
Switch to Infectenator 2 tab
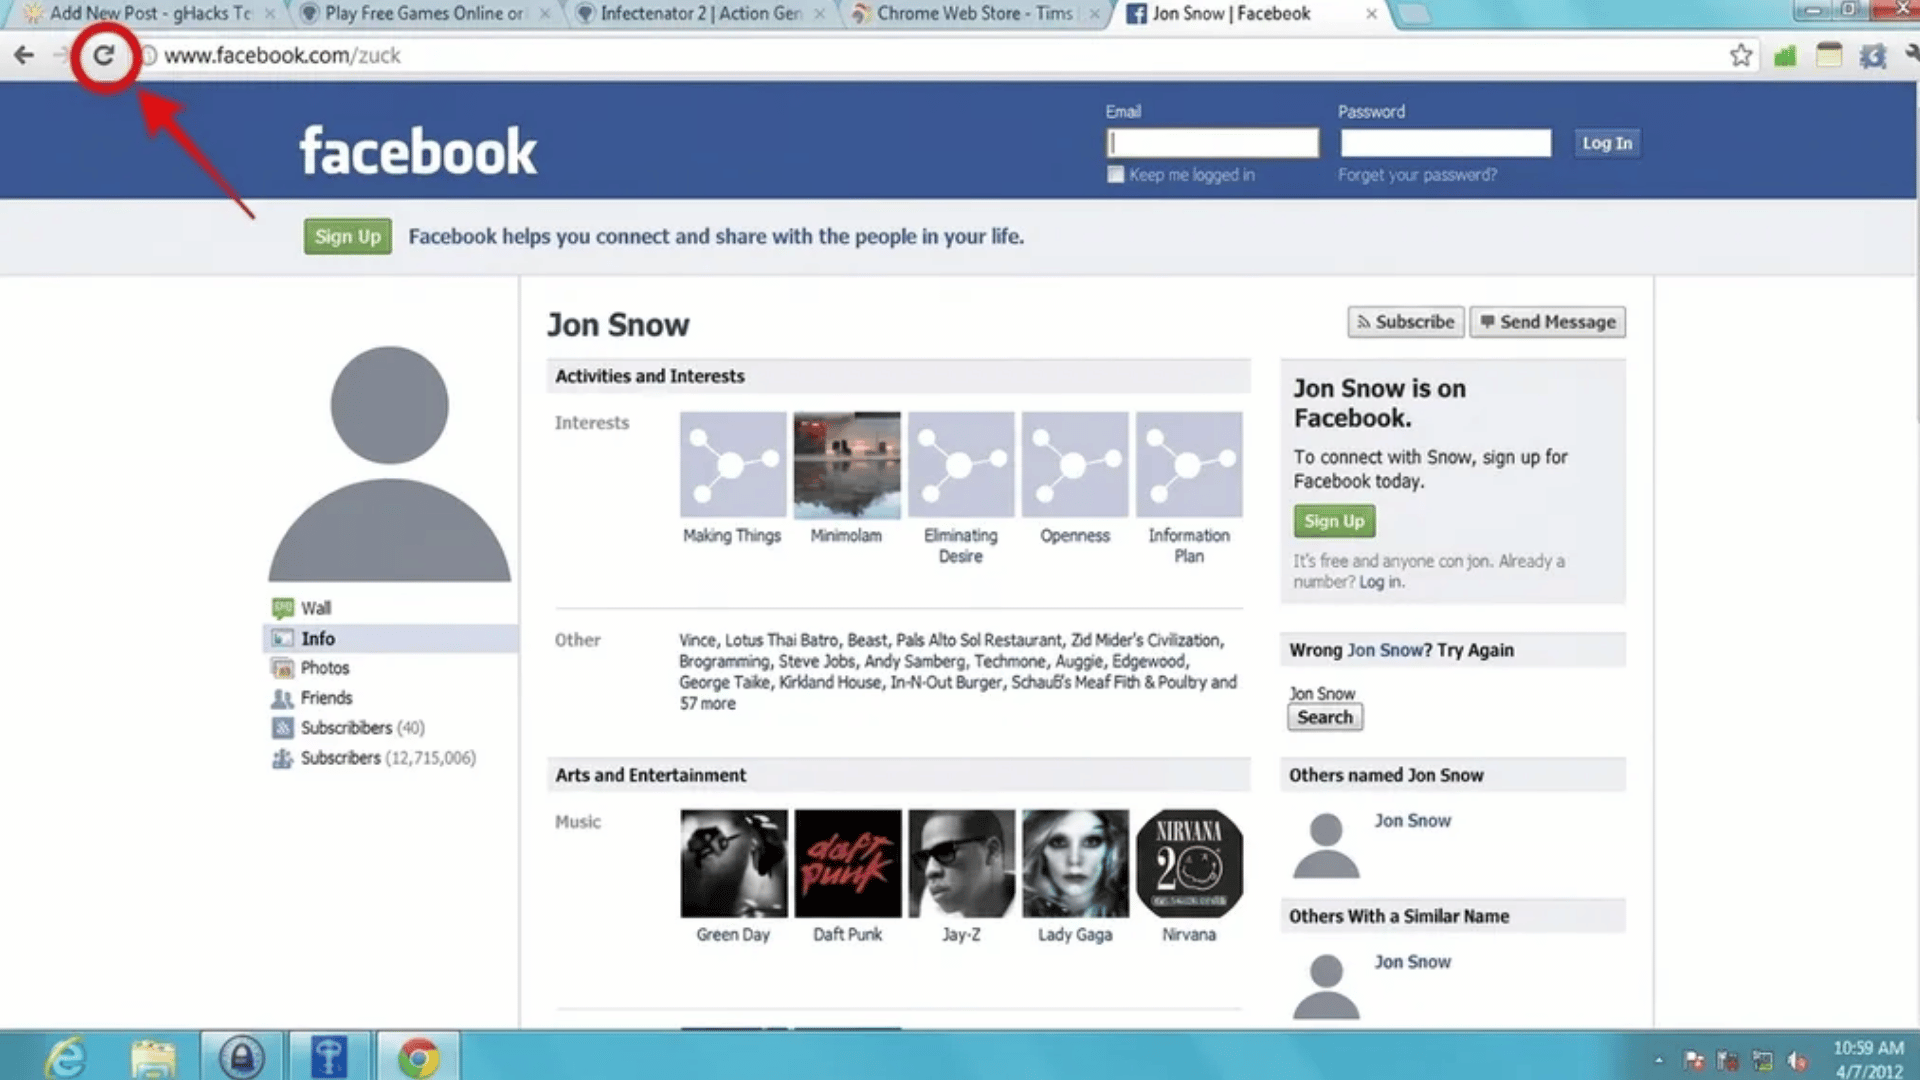point(700,14)
